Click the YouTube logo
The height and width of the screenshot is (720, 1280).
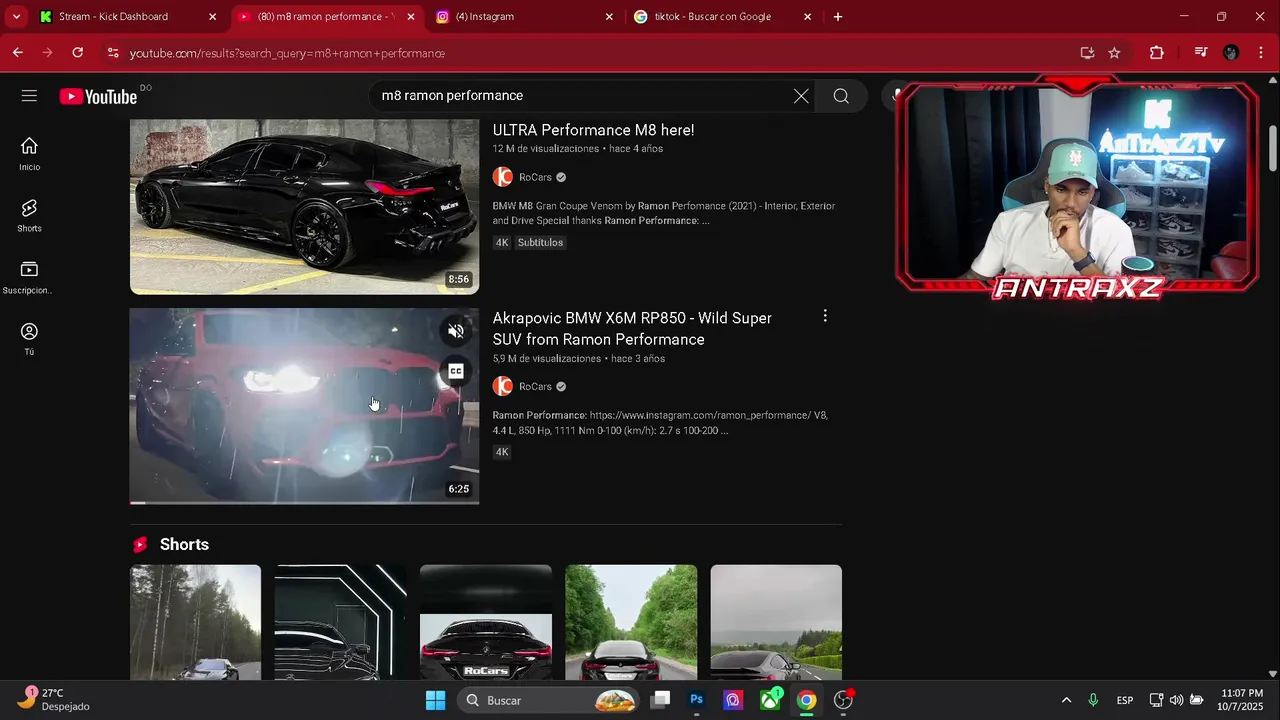(x=98, y=96)
